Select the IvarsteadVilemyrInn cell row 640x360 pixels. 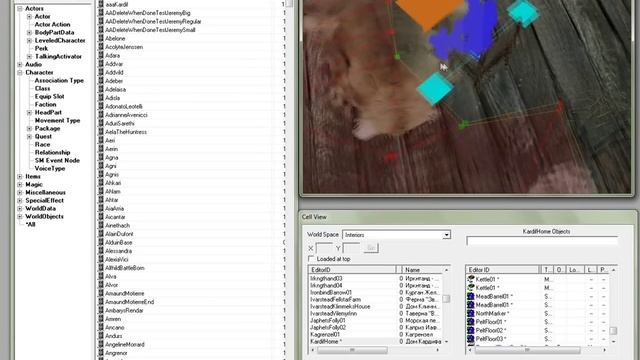tap(375, 313)
